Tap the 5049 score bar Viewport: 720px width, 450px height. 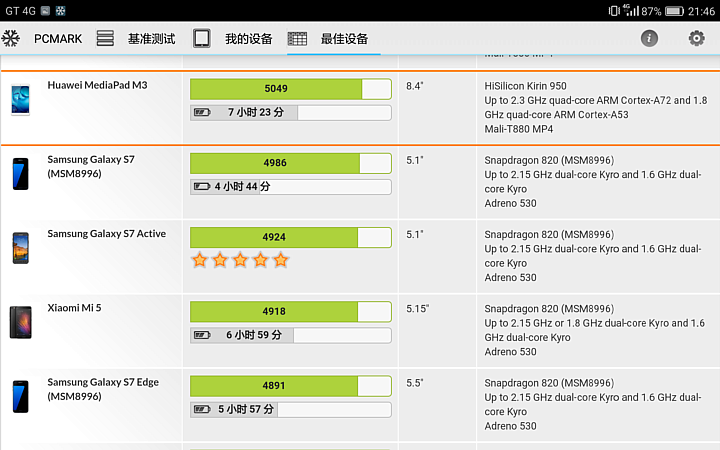coord(291,89)
